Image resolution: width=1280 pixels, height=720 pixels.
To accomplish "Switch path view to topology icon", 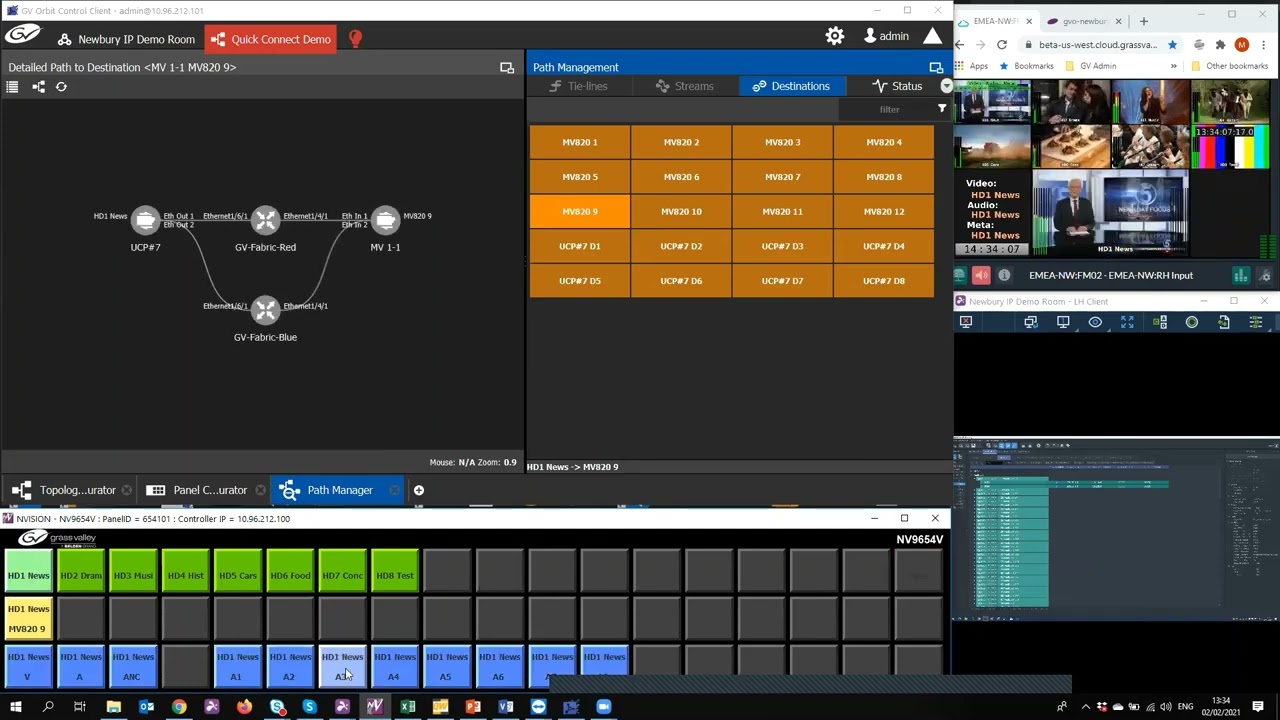I will (38, 87).
